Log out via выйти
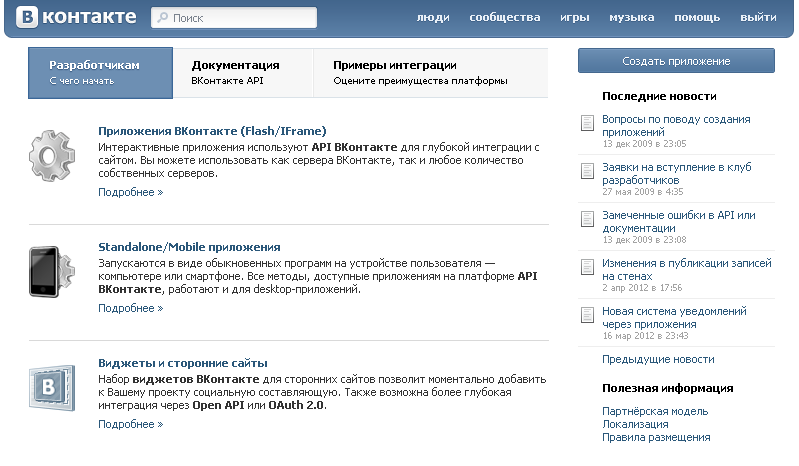Screen dimensions: 799x466 click(758, 17)
